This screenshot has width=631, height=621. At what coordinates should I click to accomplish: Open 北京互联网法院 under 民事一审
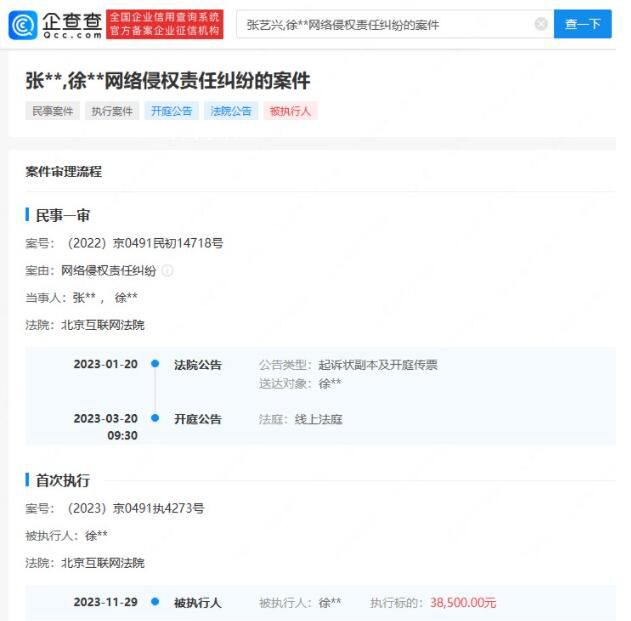click(102, 324)
